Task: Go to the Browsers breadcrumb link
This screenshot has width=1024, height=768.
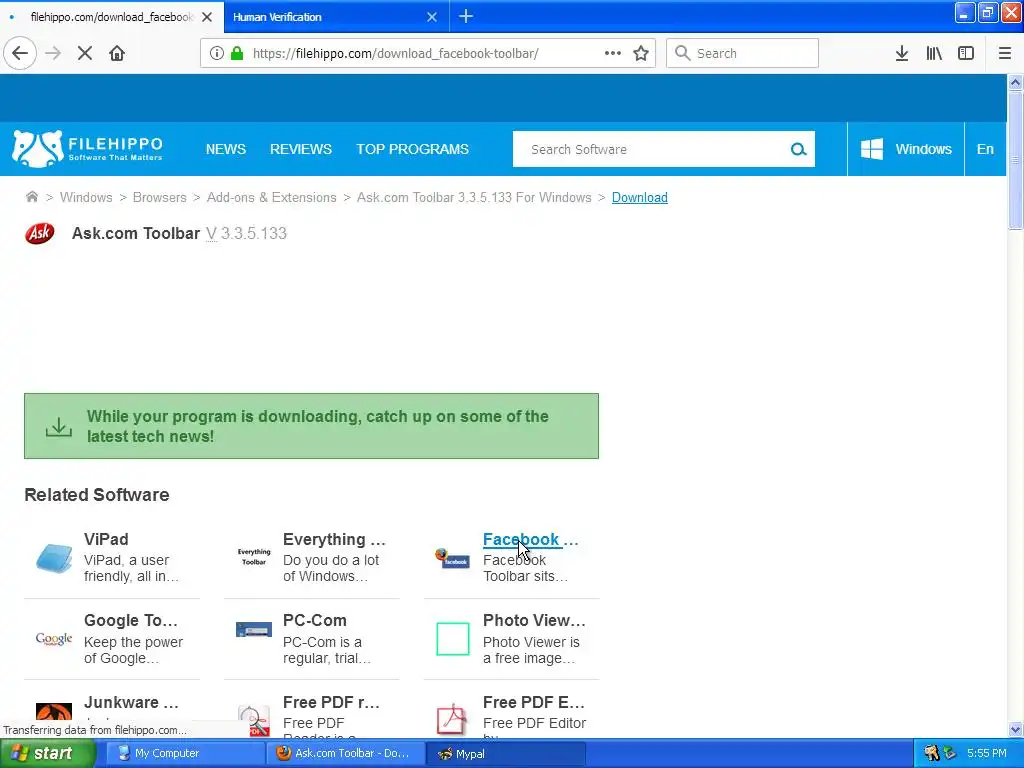Action: [159, 197]
